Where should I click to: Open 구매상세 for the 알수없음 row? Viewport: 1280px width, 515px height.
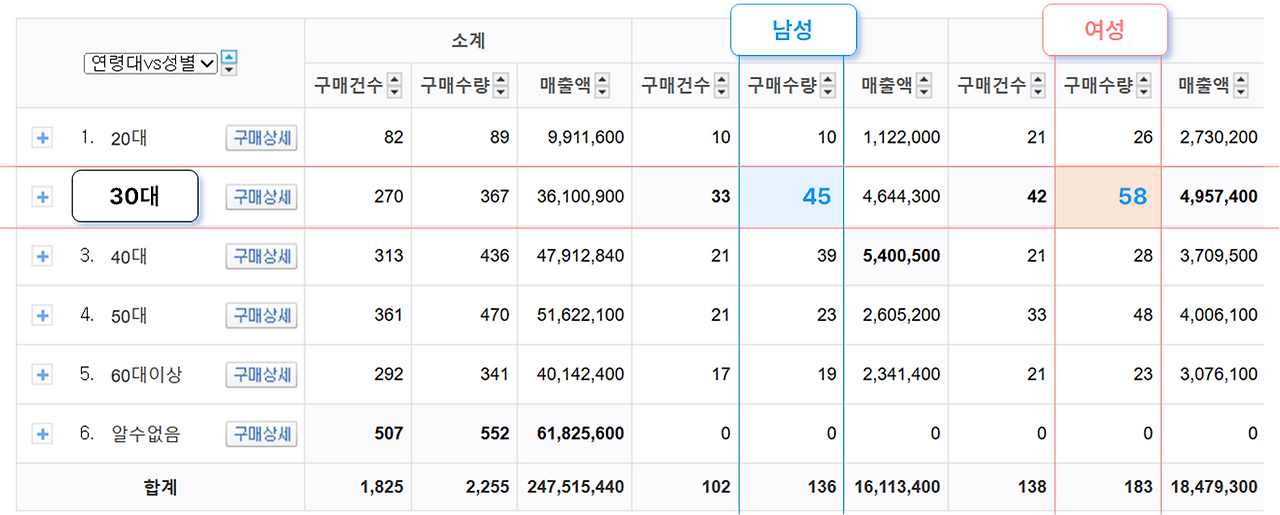click(262, 434)
